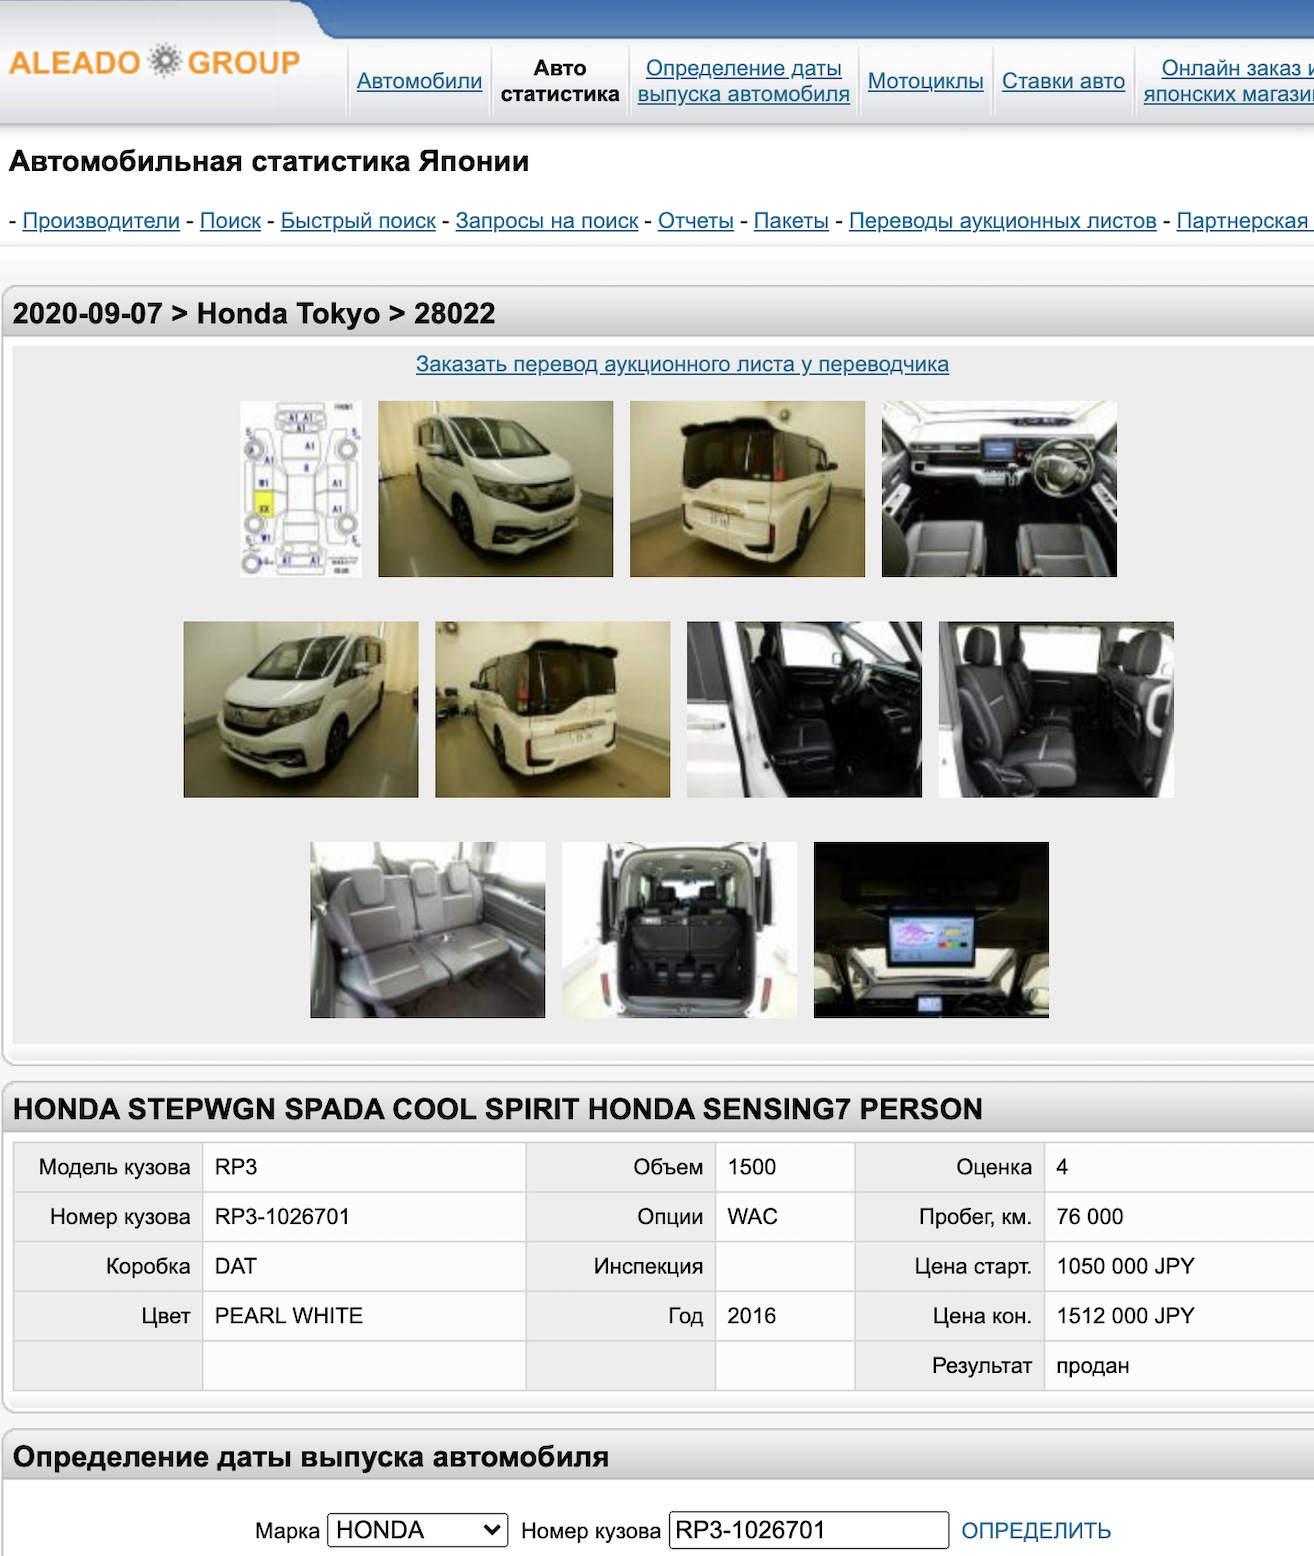View the rear exterior photo in first row
Viewport: 1314px width, 1556px height.
[x=748, y=489]
